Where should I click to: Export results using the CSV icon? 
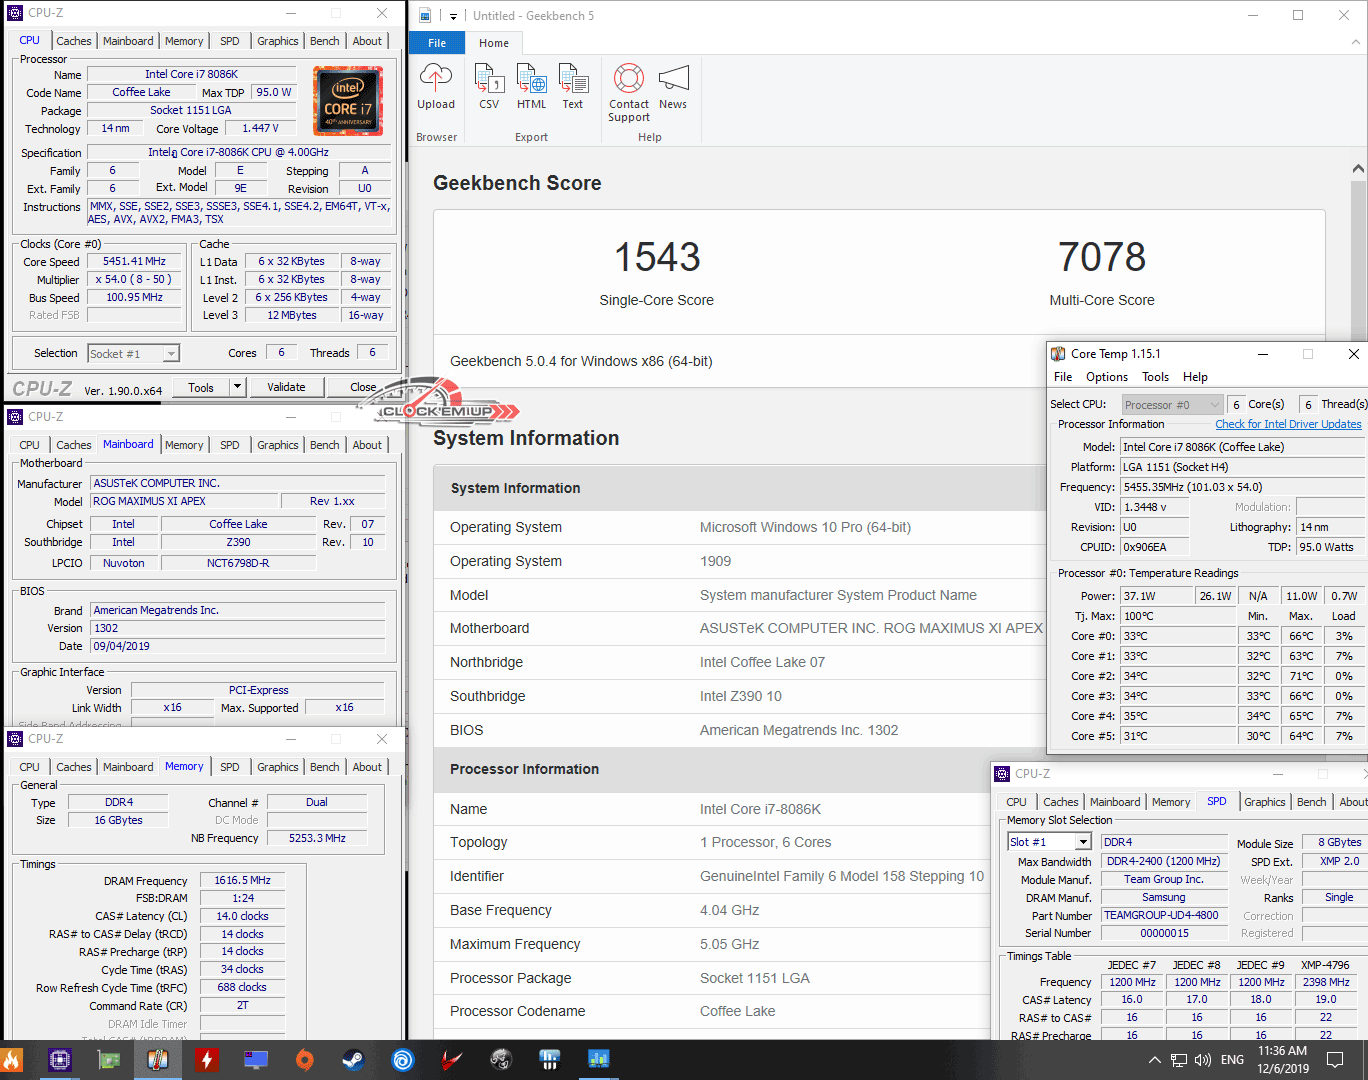pyautogui.click(x=489, y=79)
